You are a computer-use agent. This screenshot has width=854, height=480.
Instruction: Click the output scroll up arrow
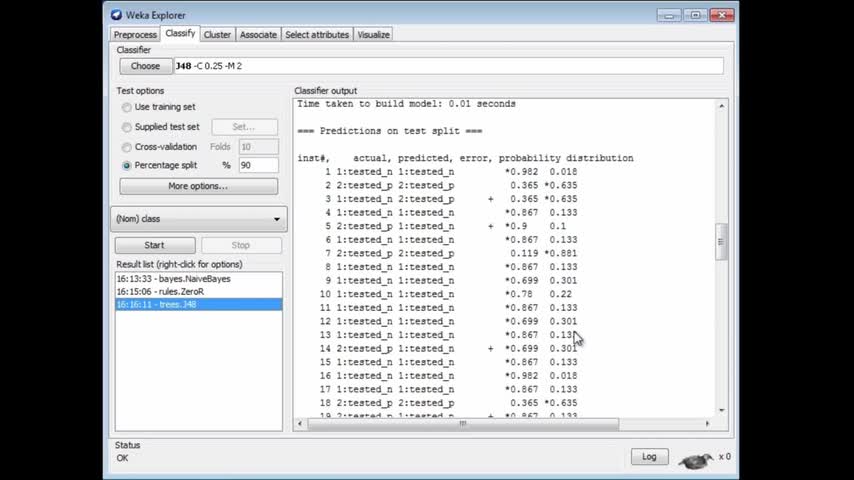pos(721,106)
